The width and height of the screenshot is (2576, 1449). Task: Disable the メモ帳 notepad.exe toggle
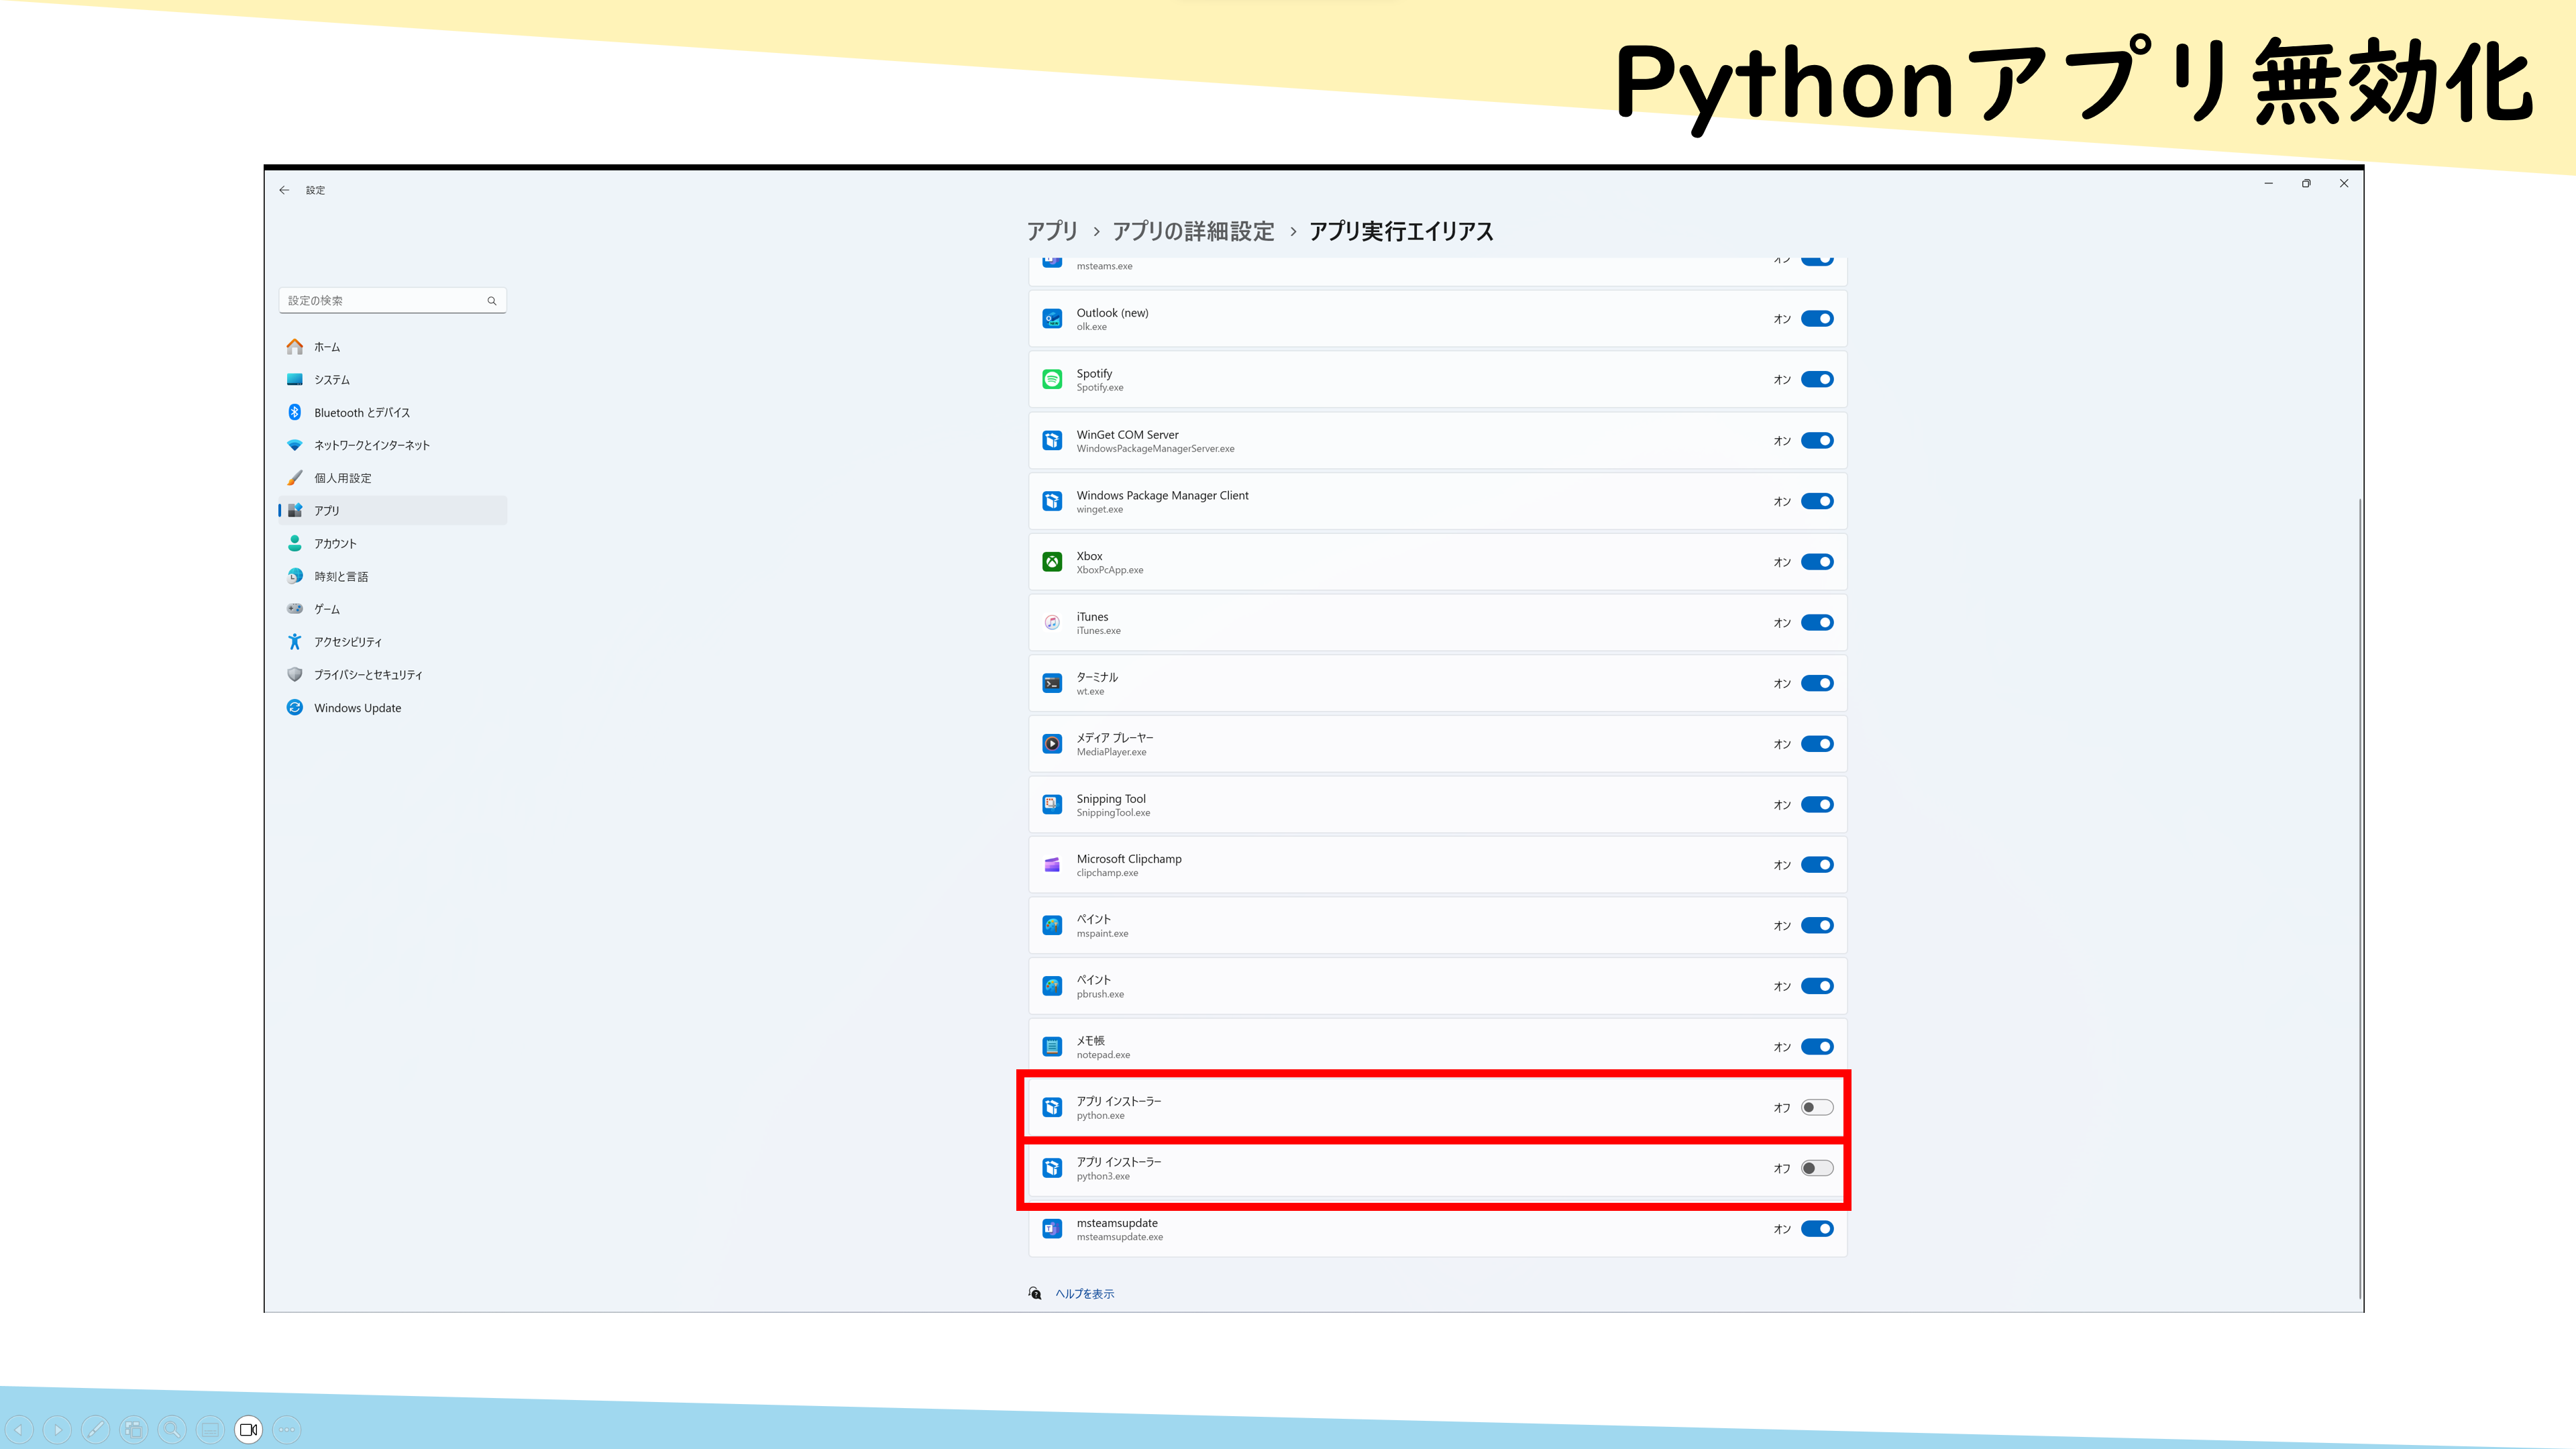[x=1817, y=1047]
